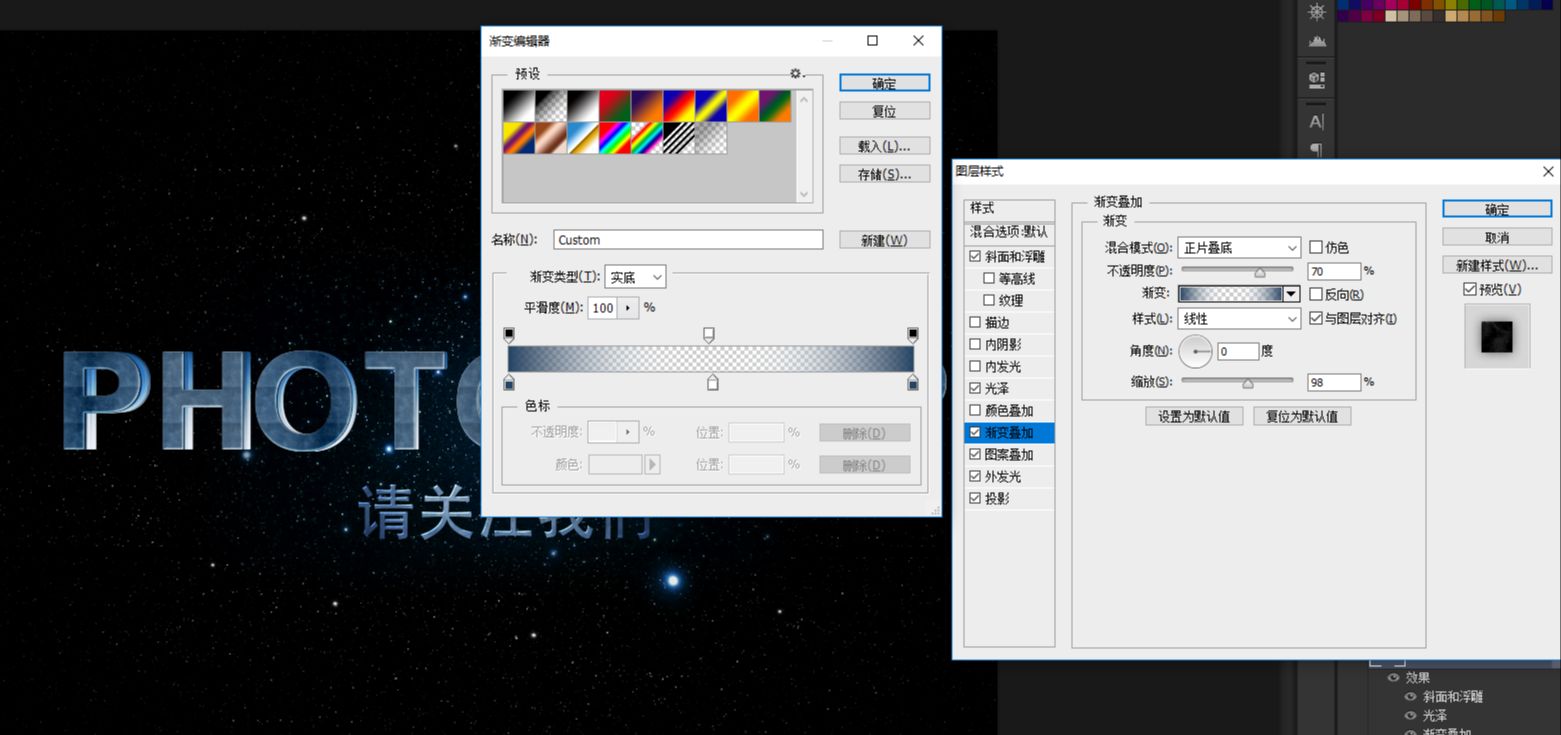Open the Histogram panel icon
The height and width of the screenshot is (735, 1561).
pos(1317,42)
